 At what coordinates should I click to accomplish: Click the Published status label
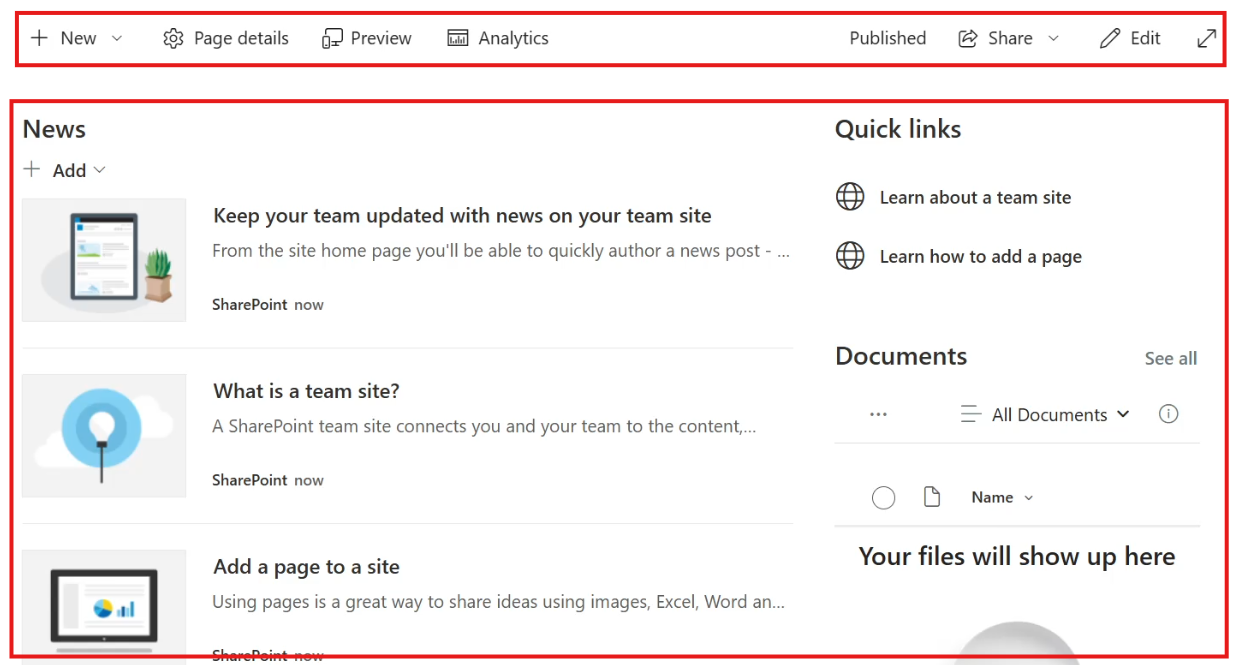[x=888, y=38]
